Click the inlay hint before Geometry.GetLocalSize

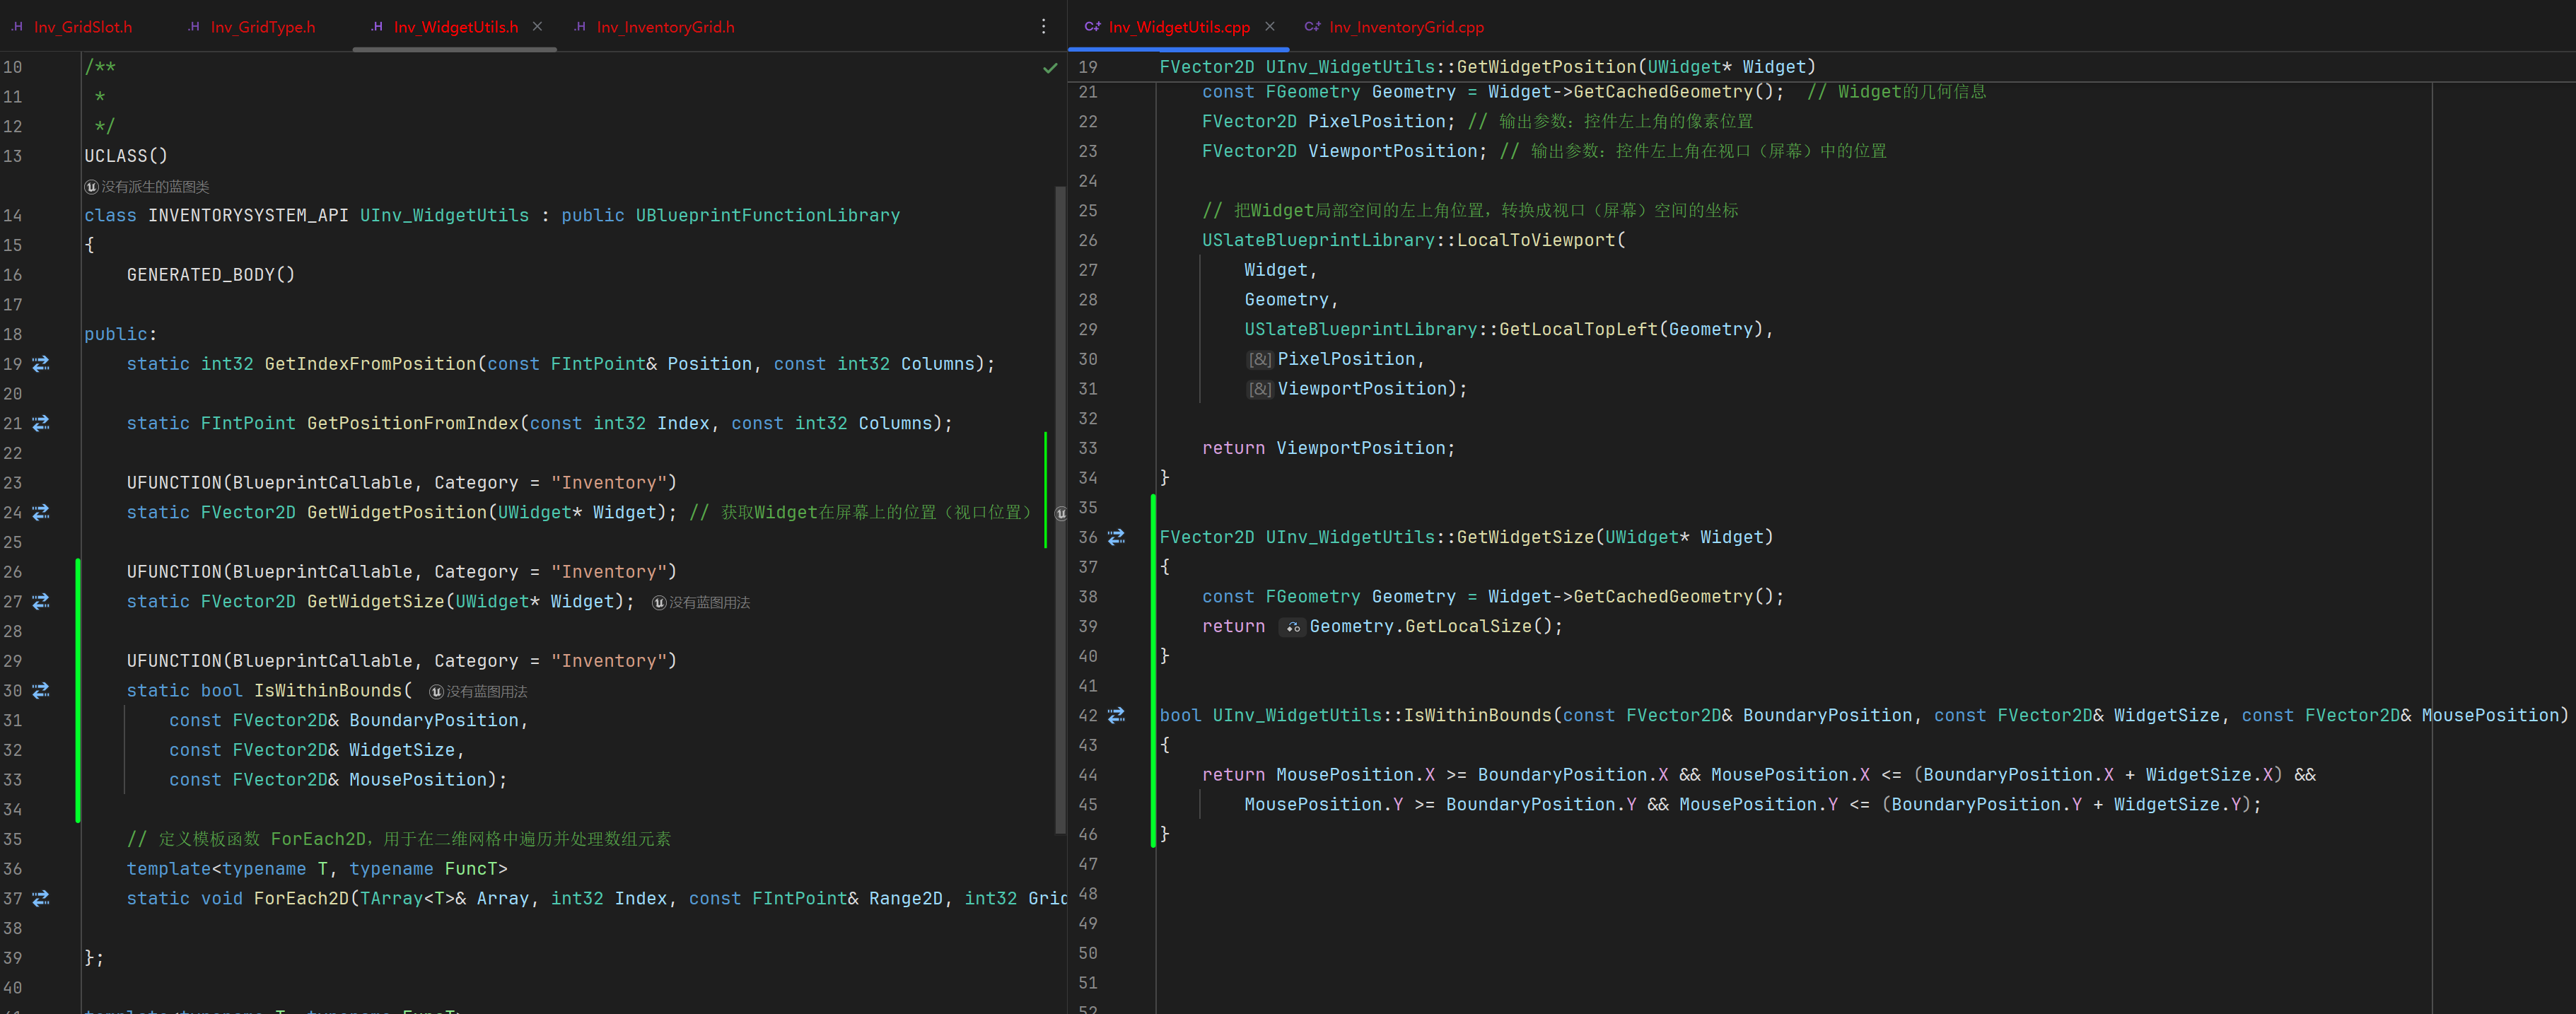(x=1292, y=627)
